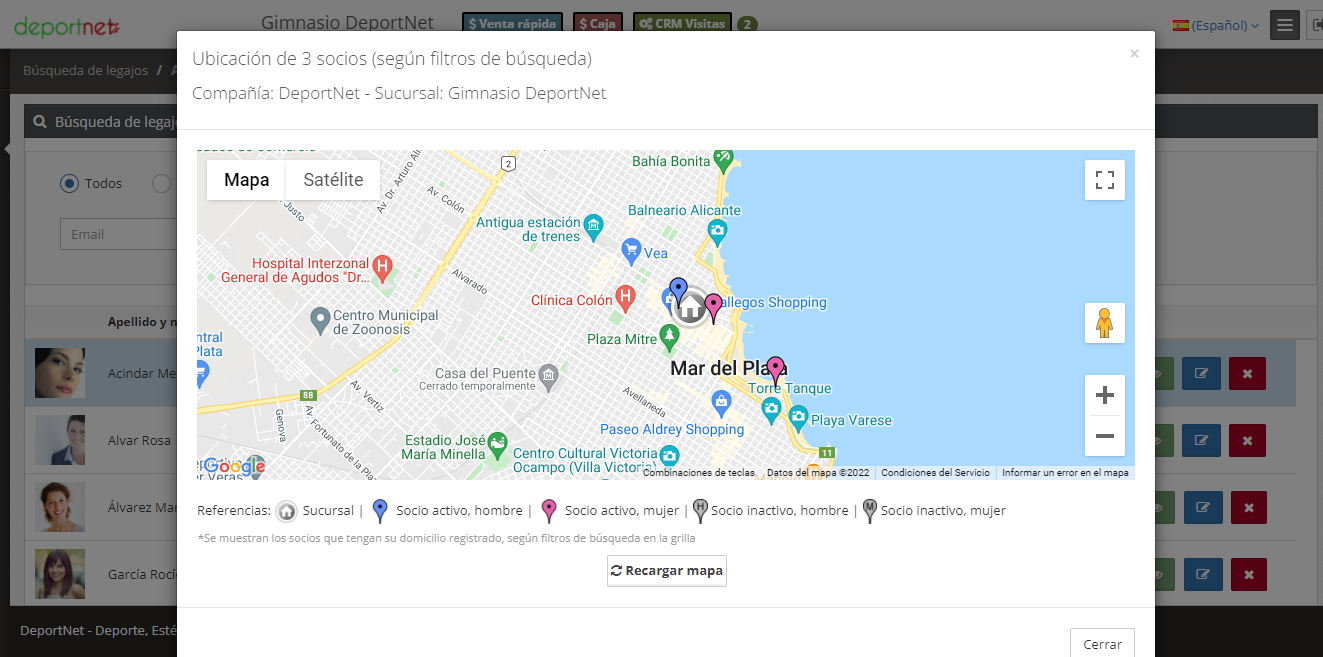Open the Venta rápida button
Image resolution: width=1323 pixels, height=657 pixels.
click(511, 23)
